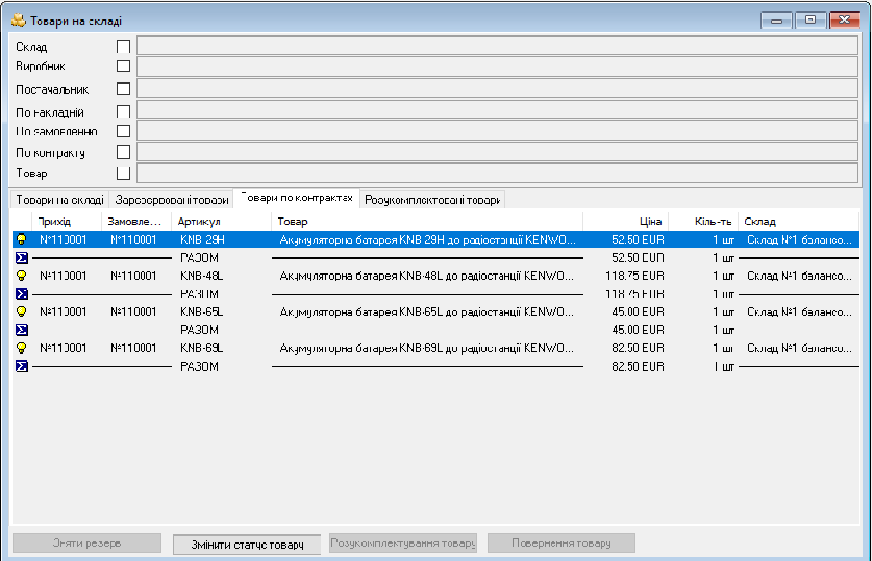The width and height of the screenshot is (872, 561).
Task: Toggle the Постачальник filter checkbox
Action: 124,88
